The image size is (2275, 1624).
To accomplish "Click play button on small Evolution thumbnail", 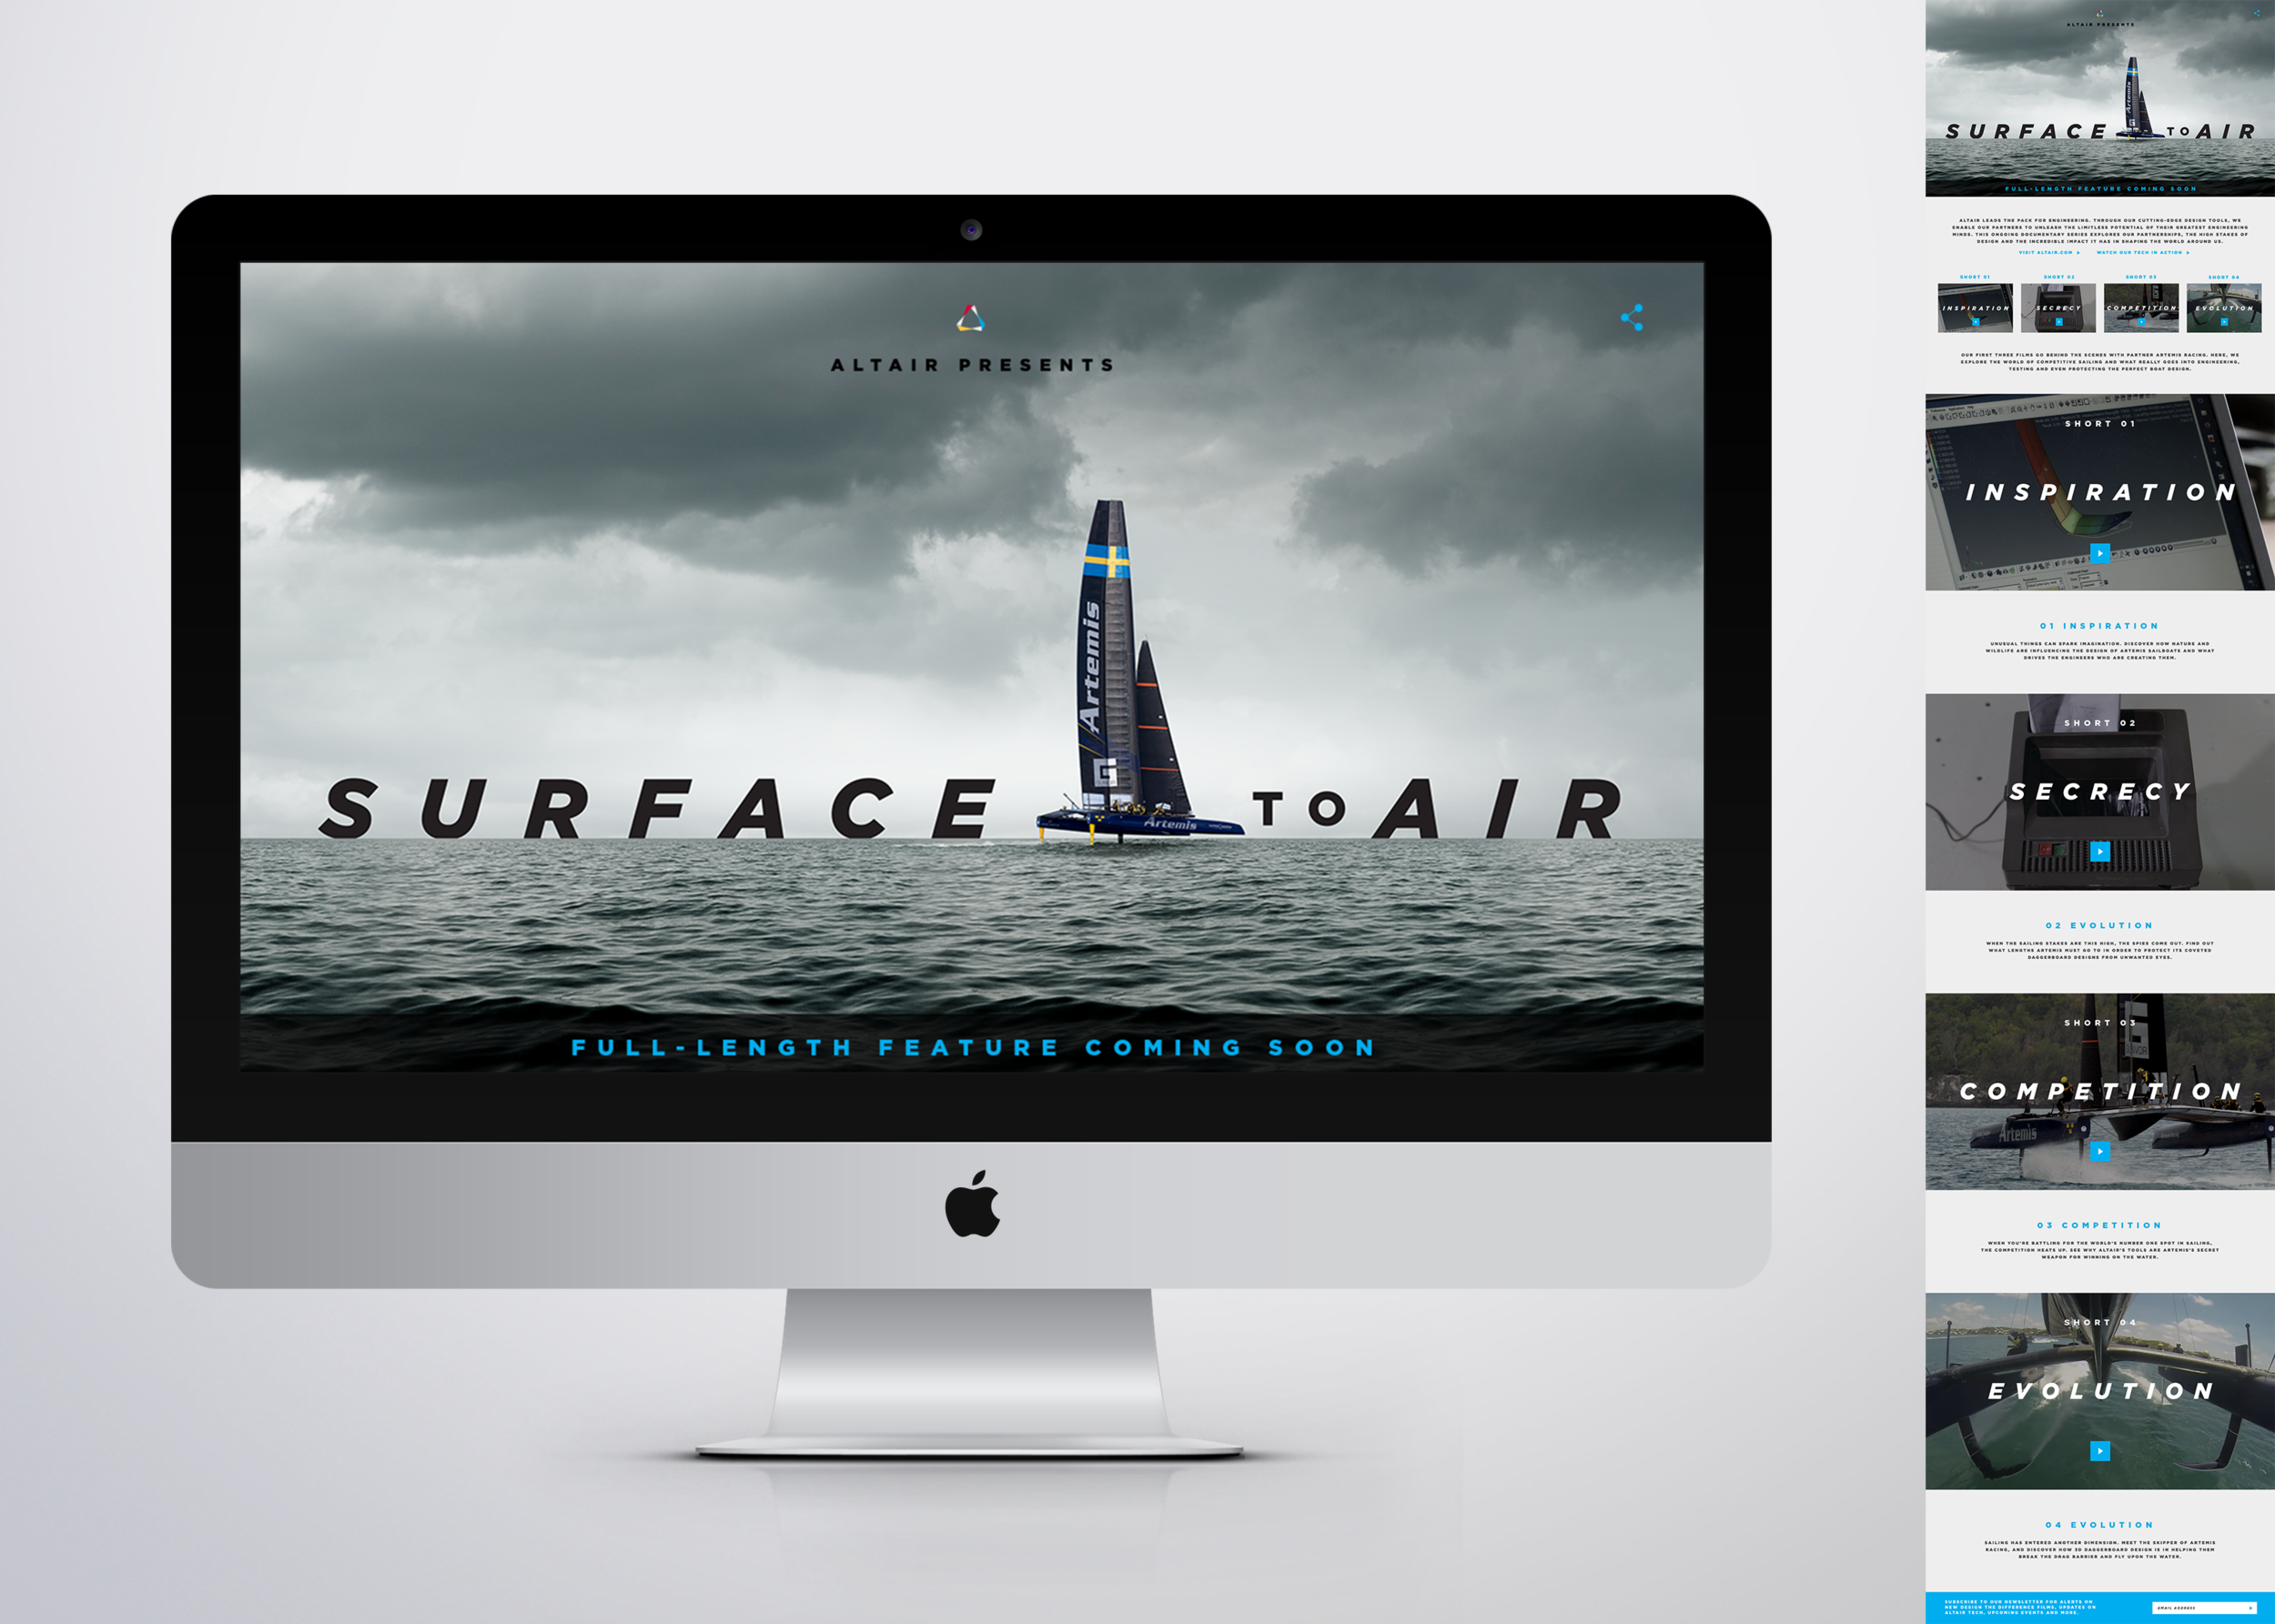I will point(2224,322).
